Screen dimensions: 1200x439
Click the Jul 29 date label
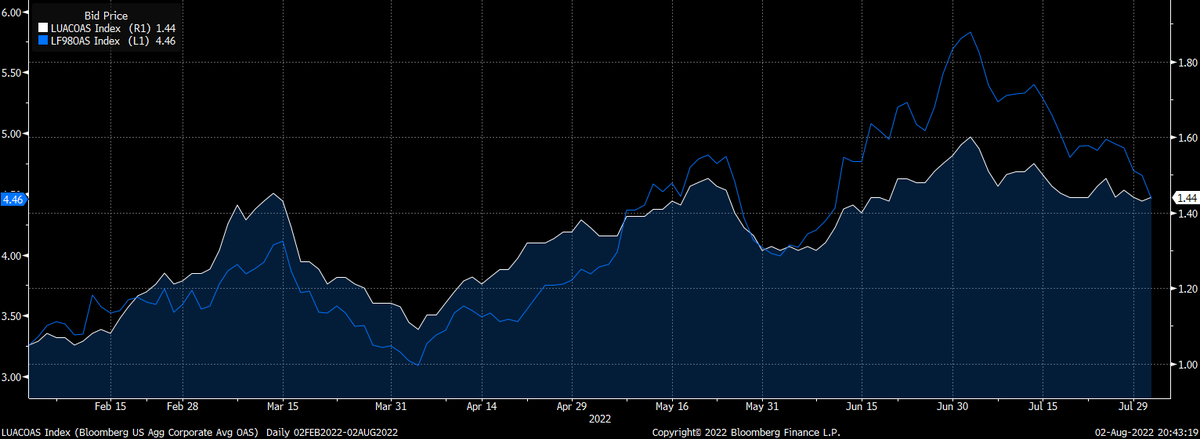click(x=1135, y=407)
